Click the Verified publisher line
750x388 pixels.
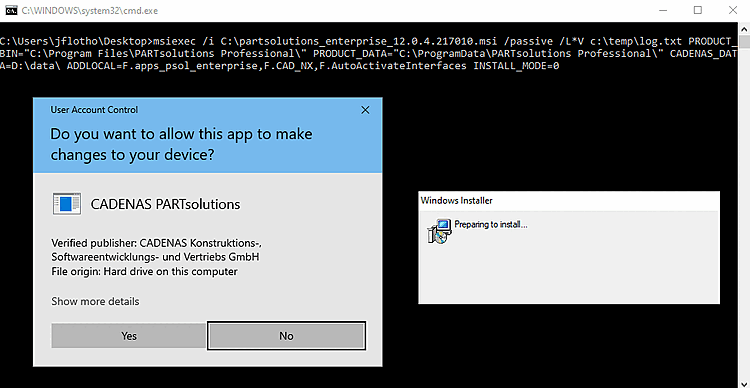(x=155, y=249)
